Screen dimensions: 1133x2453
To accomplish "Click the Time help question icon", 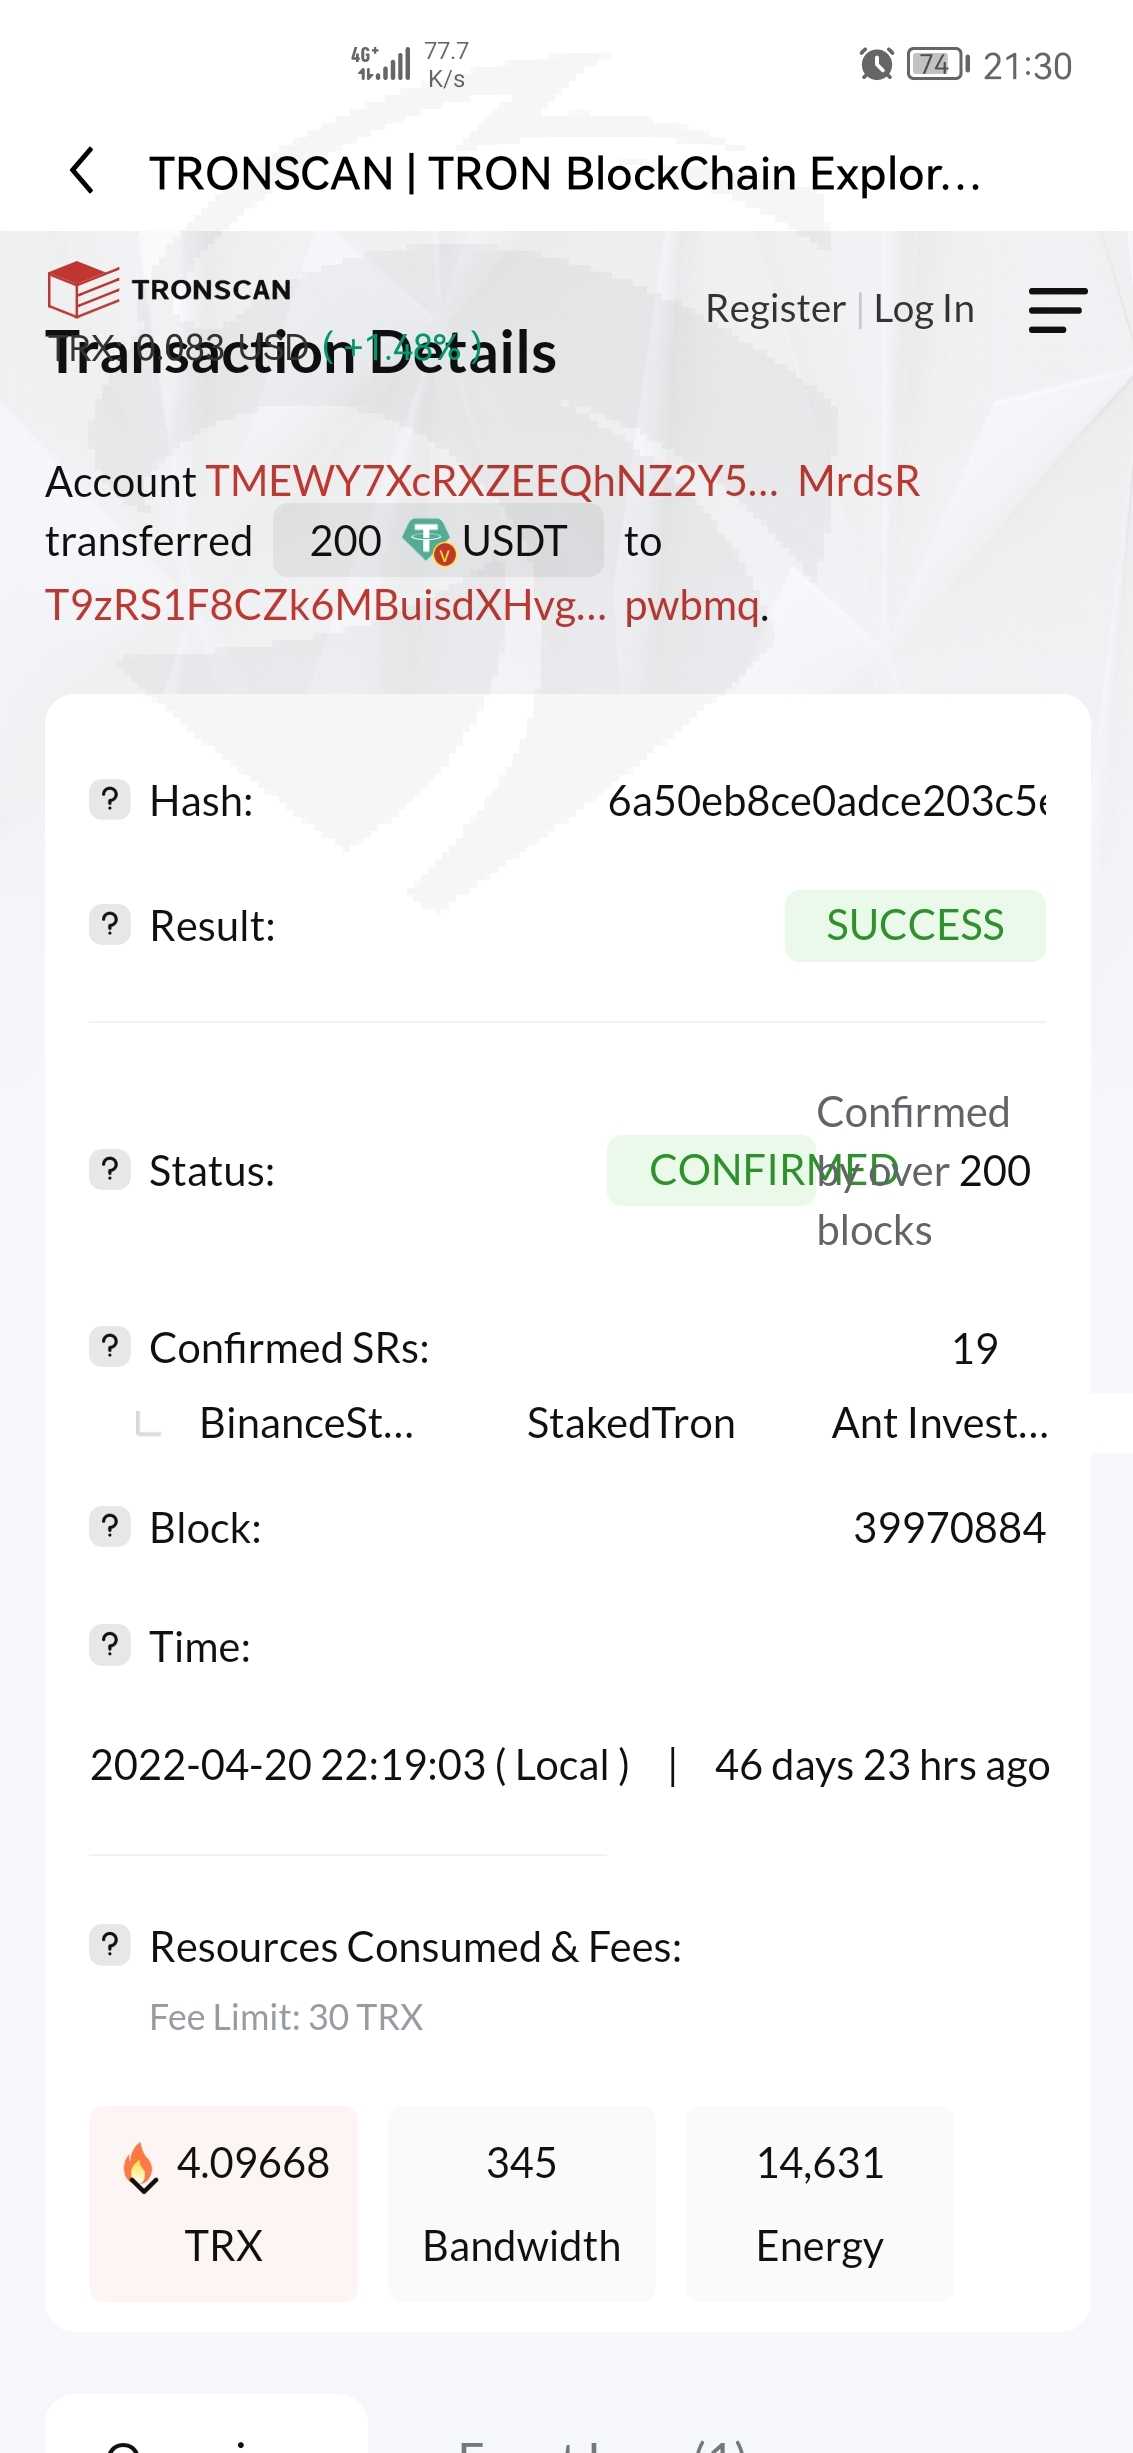I will pos(110,1646).
